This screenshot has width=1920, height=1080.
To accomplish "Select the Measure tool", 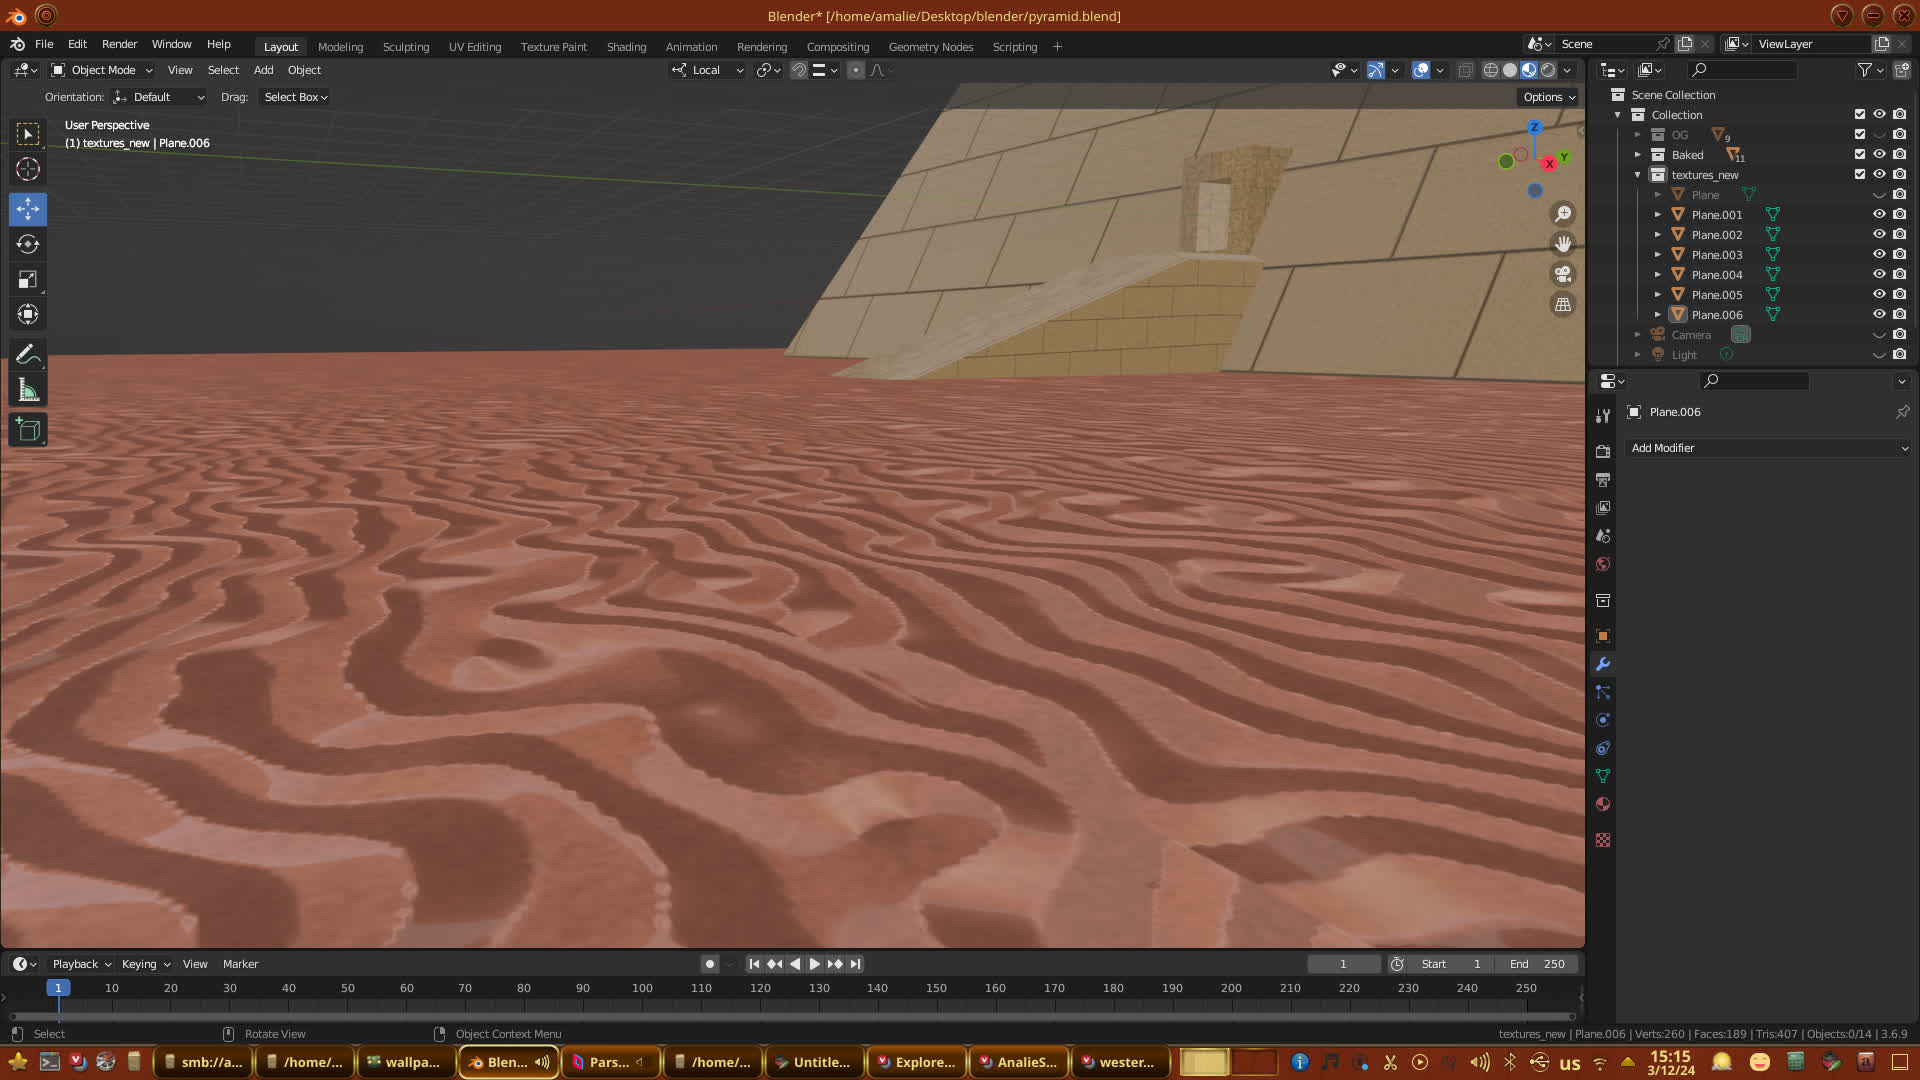I will pyautogui.click(x=28, y=391).
